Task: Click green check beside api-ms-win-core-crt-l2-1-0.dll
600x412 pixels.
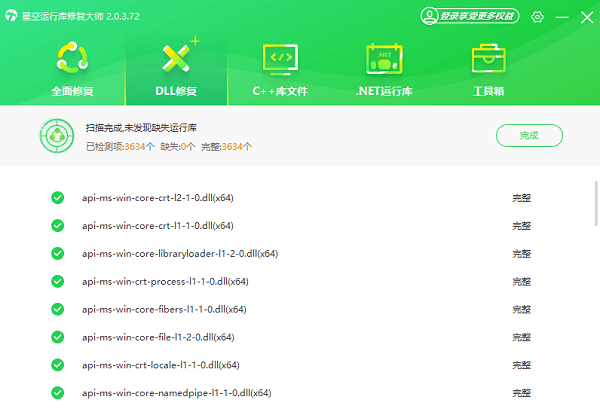Action: [58, 198]
